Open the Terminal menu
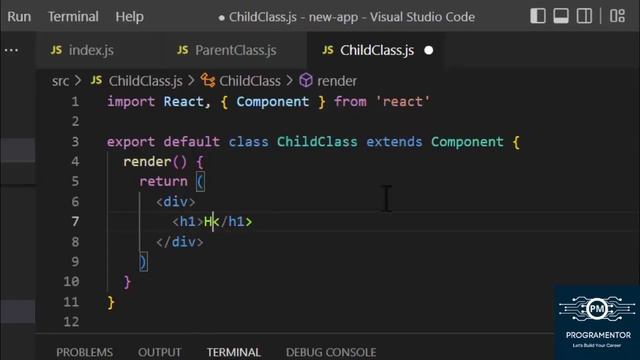The height and width of the screenshot is (360, 640). (73, 17)
